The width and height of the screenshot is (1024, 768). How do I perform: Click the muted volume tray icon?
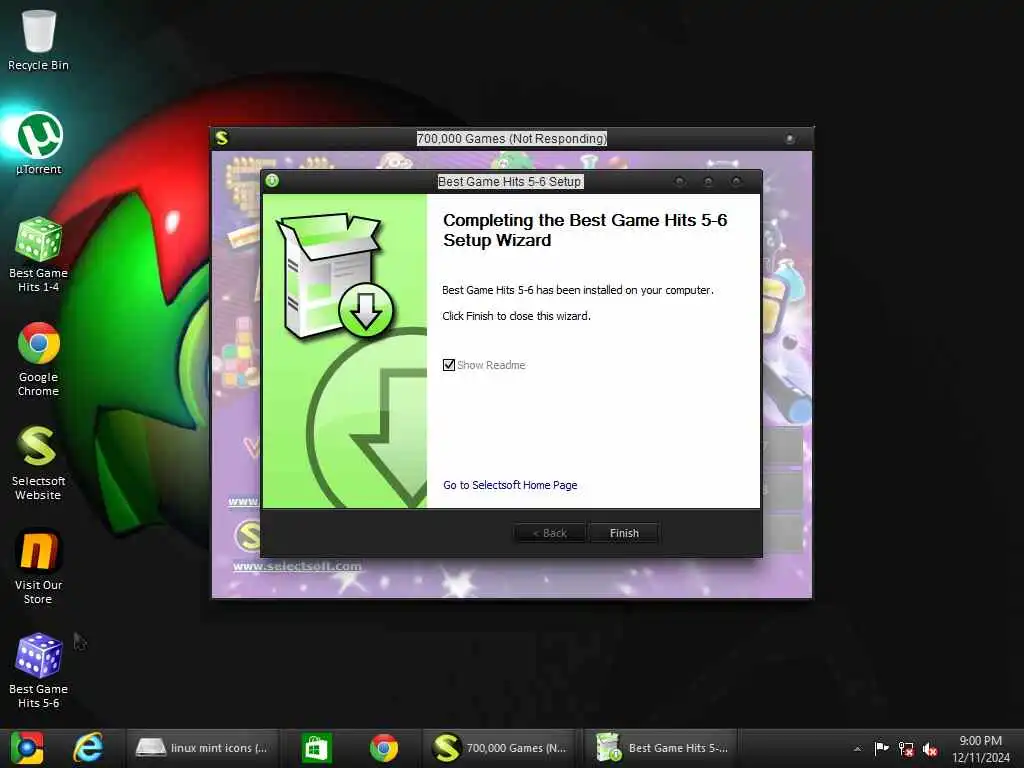930,749
